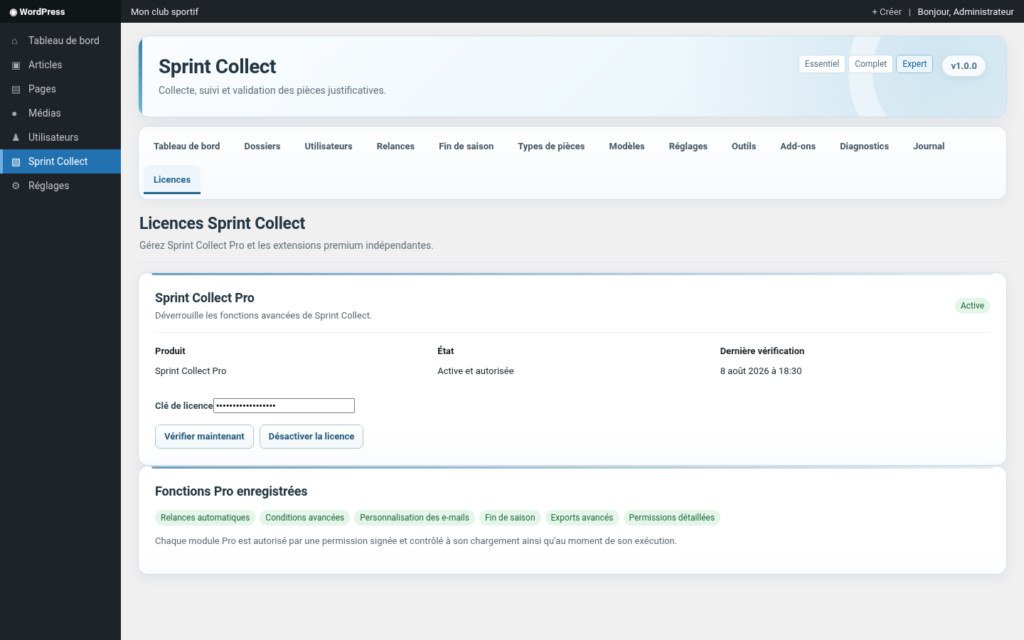Click the Sprint Collect sidebar icon
The image size is (1024, 640).
point(16,162)
